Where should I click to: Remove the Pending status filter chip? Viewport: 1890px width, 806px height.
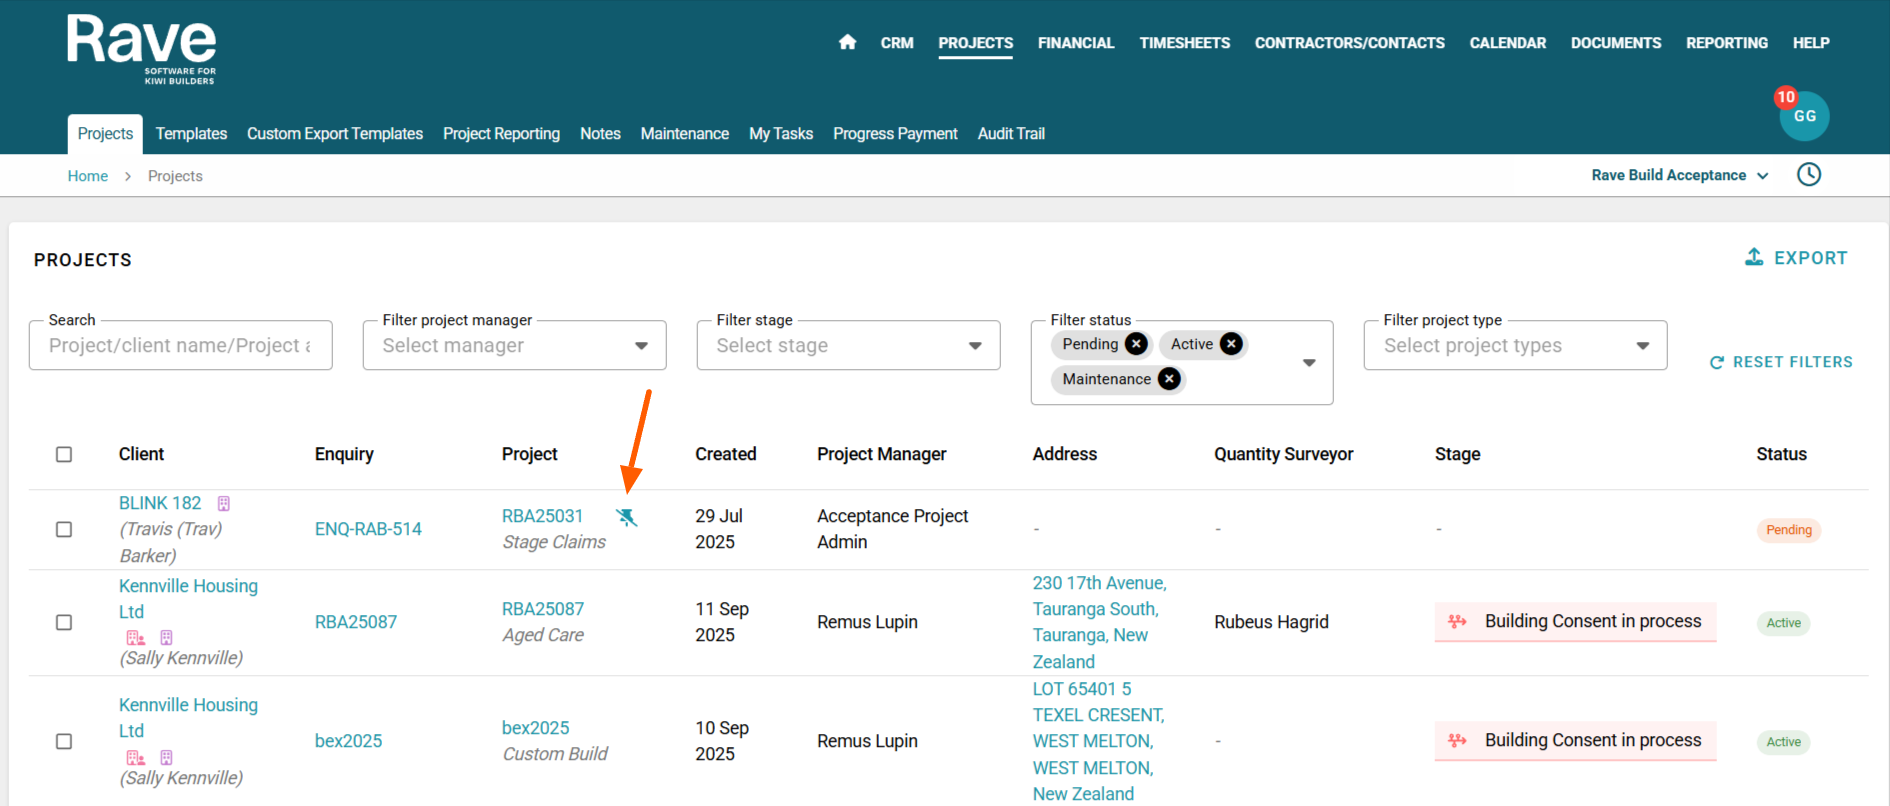click(x=1136, y=344)
